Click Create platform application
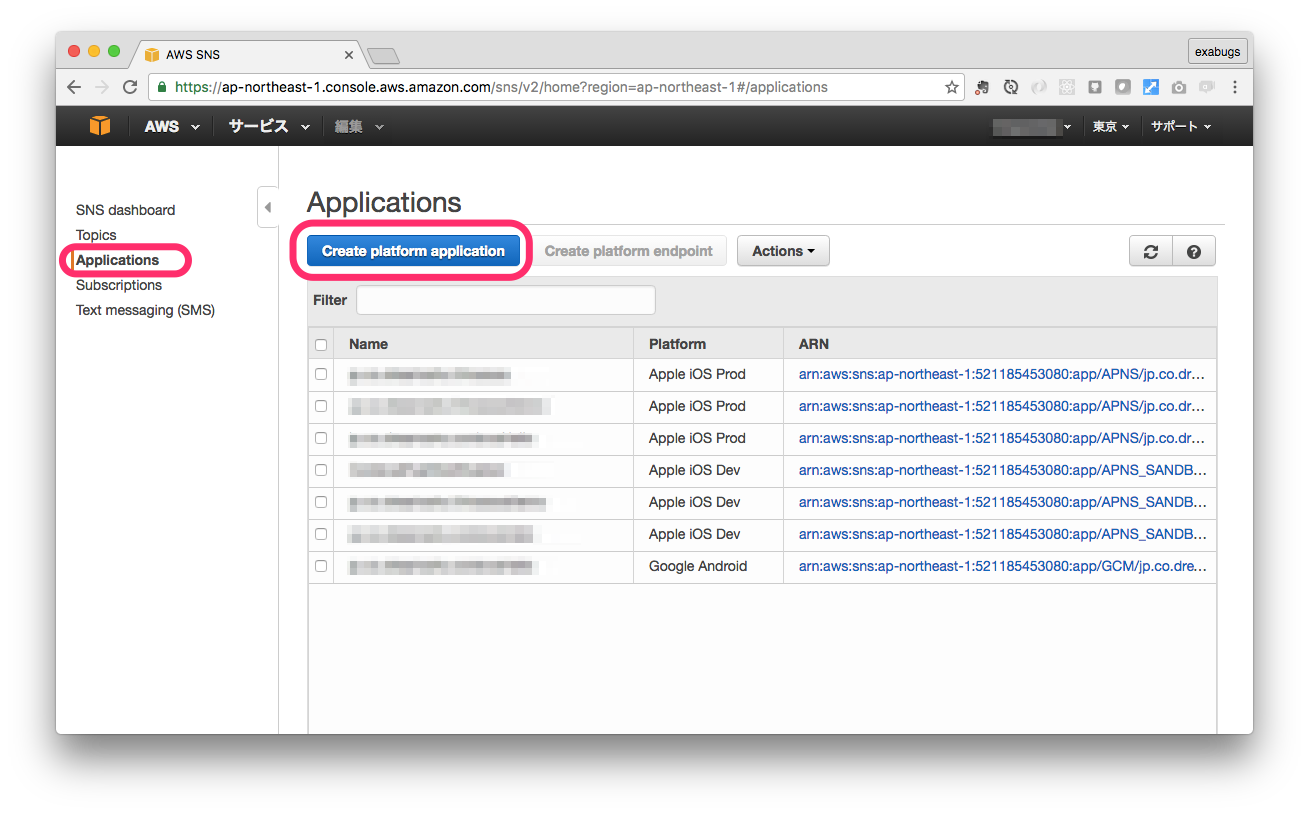 [413, 251]
